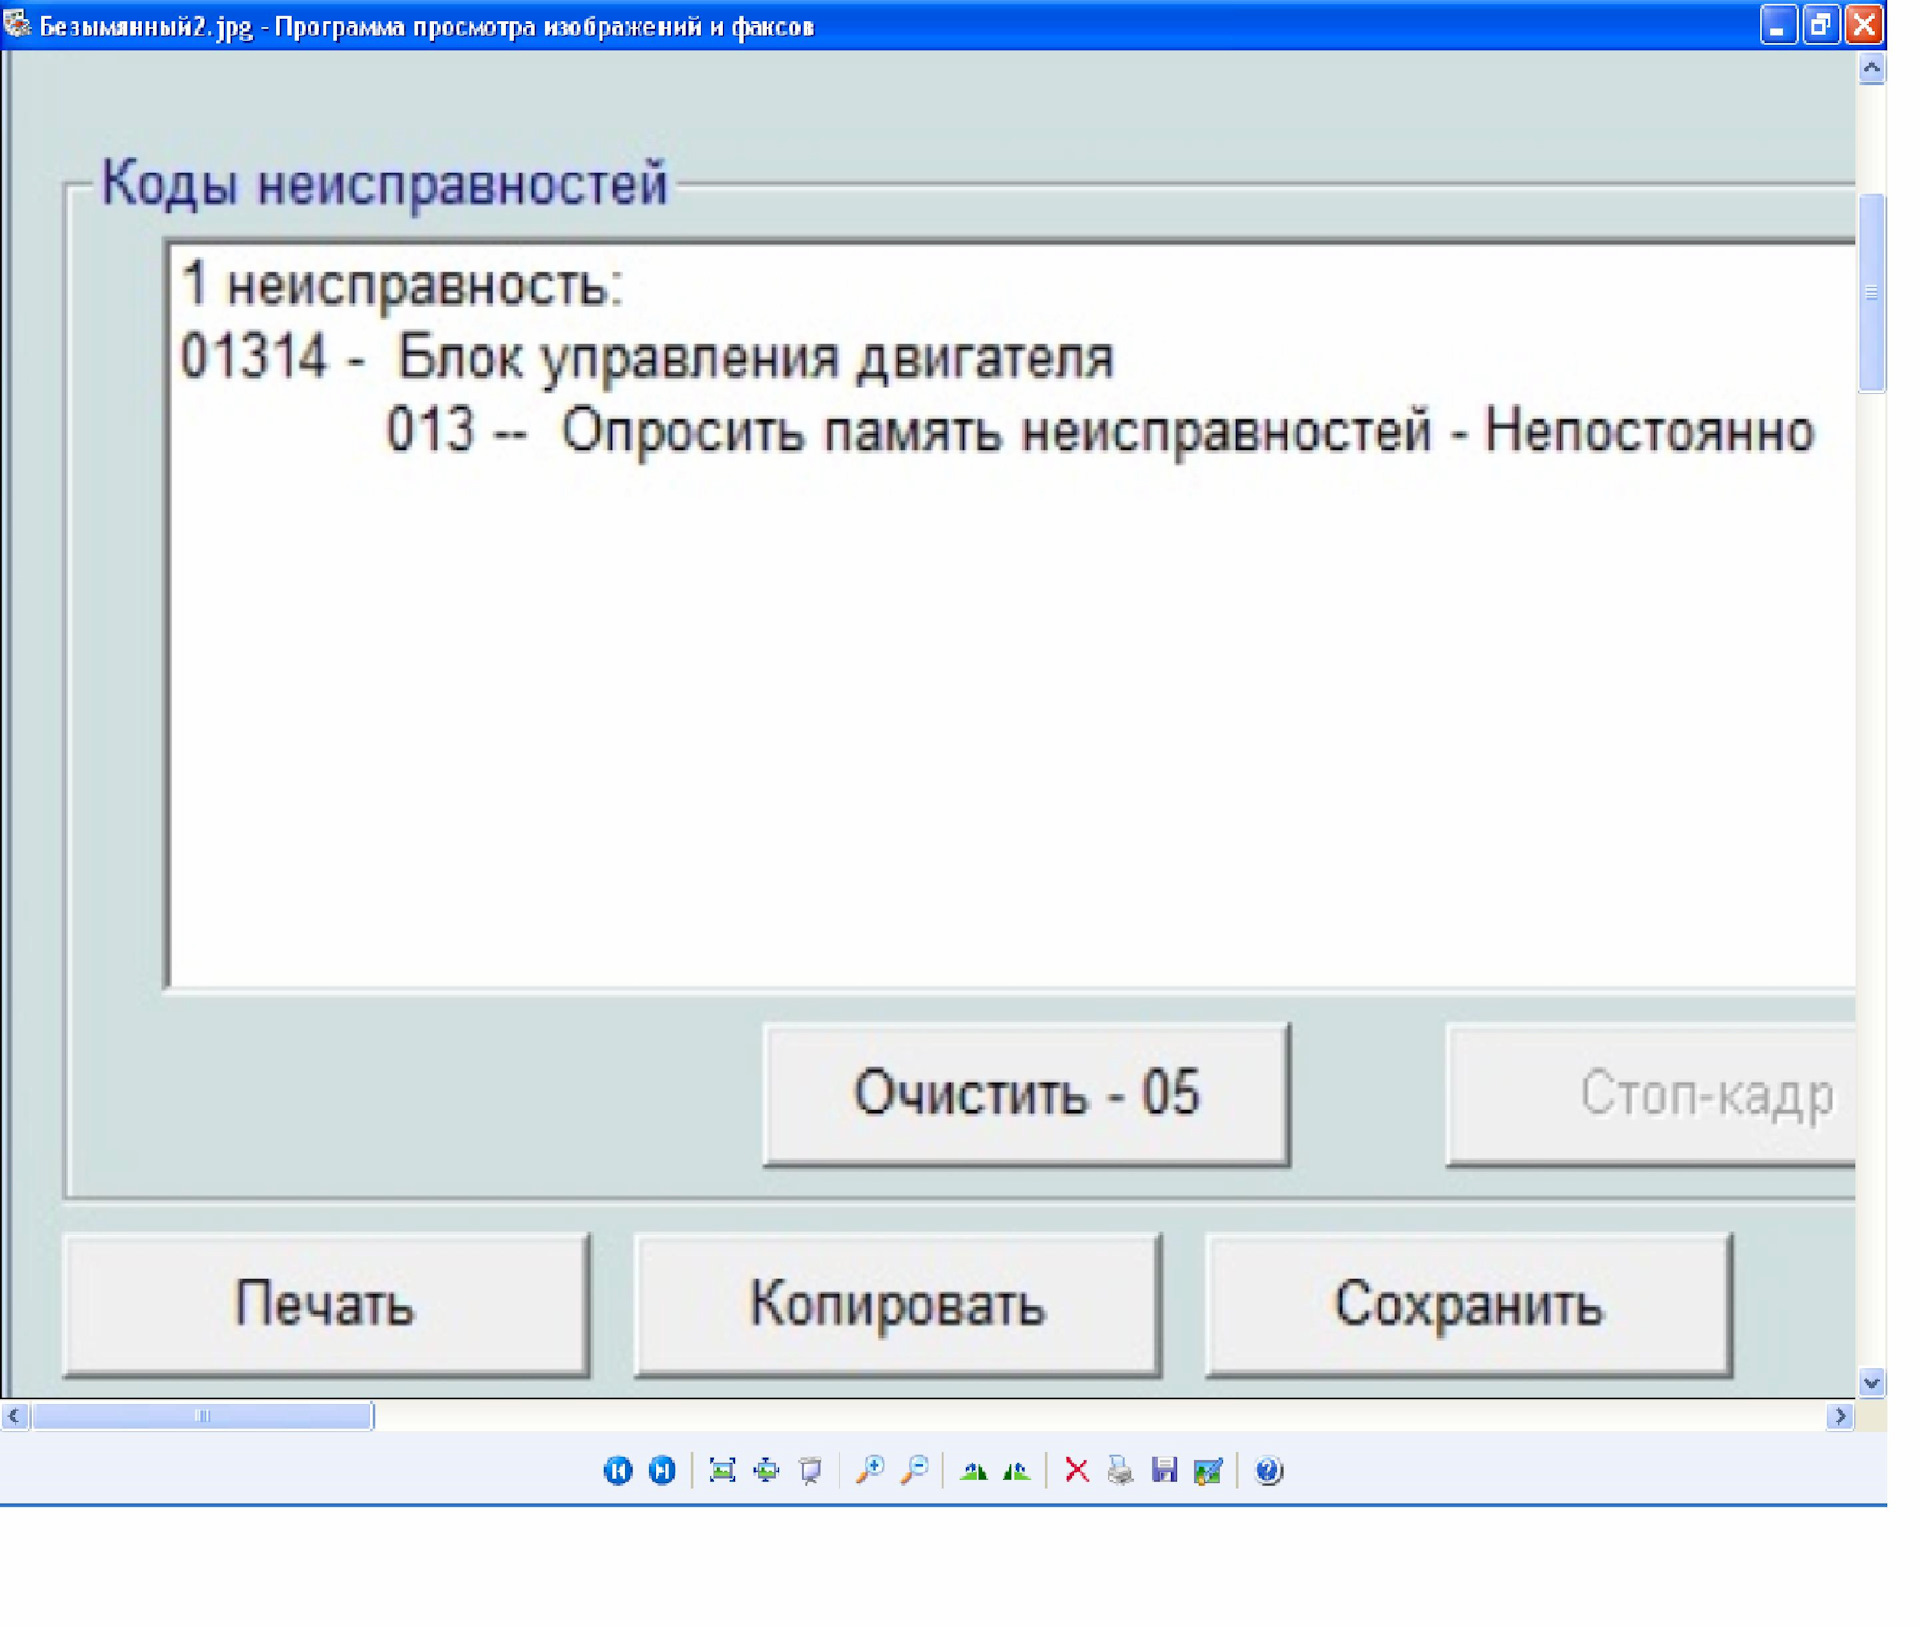This screenshot has width=1920, height=1627.
Task: Click the Печать button
Action: 326,1305
